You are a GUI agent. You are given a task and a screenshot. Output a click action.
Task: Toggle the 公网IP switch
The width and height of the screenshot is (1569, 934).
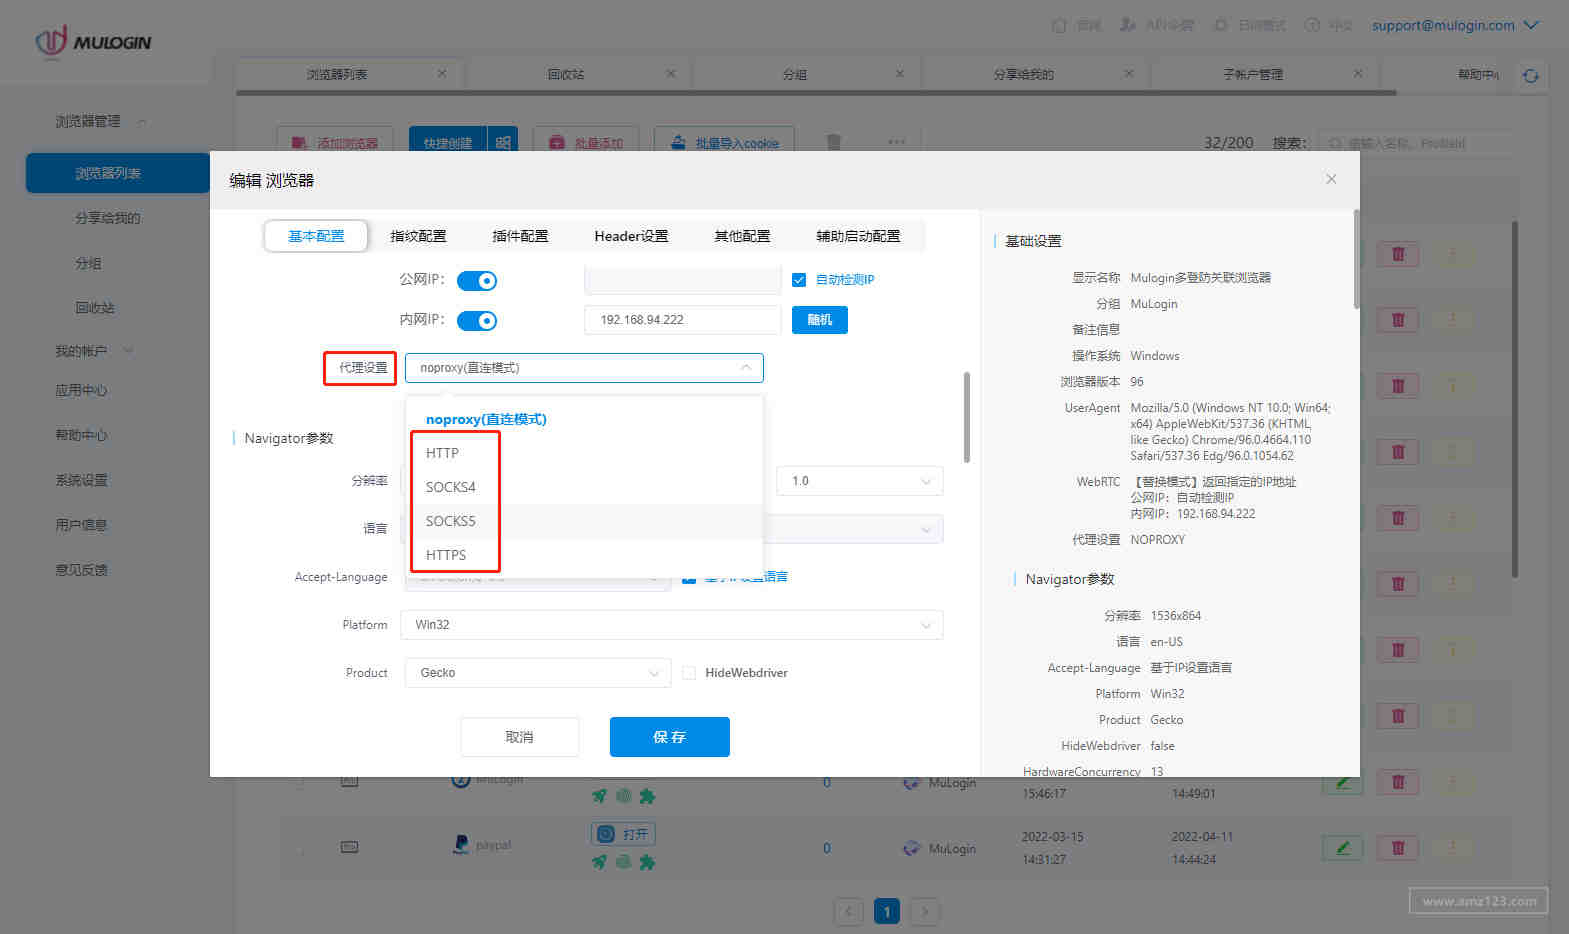tap(477, 281)
